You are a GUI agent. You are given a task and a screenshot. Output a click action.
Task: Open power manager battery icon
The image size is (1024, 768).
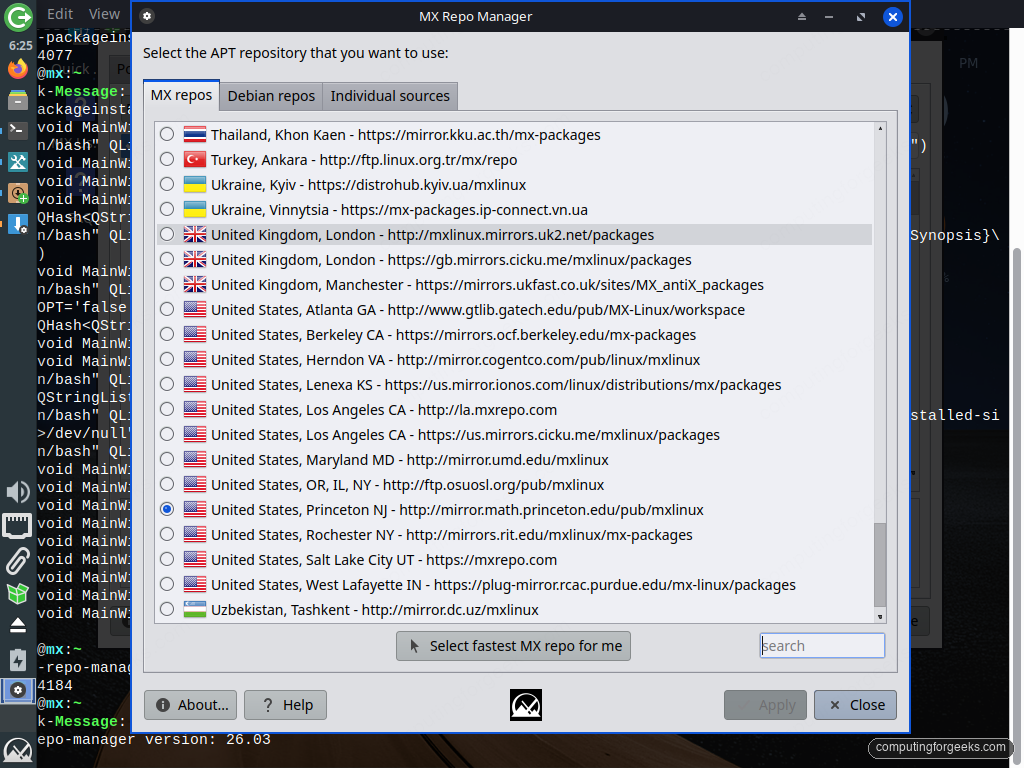18,660
